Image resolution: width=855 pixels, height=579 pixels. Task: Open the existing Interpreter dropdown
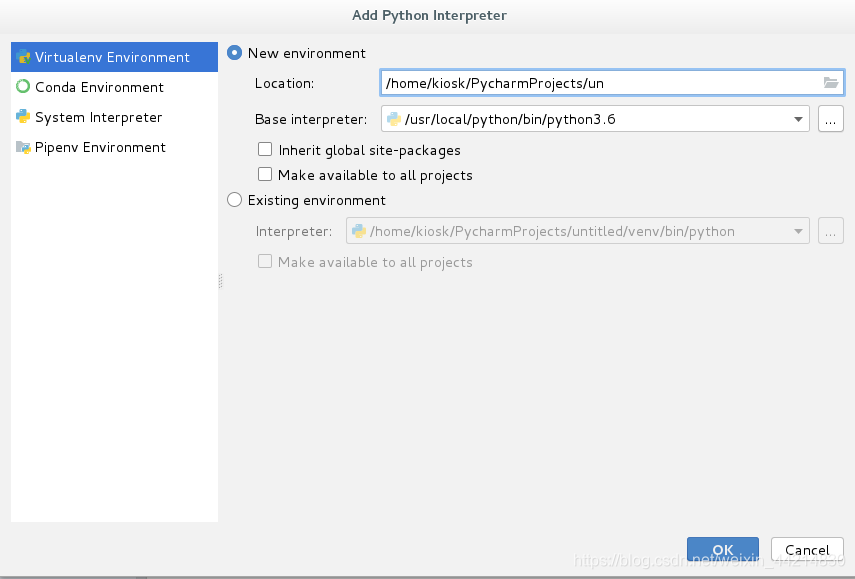click(577, 231)
